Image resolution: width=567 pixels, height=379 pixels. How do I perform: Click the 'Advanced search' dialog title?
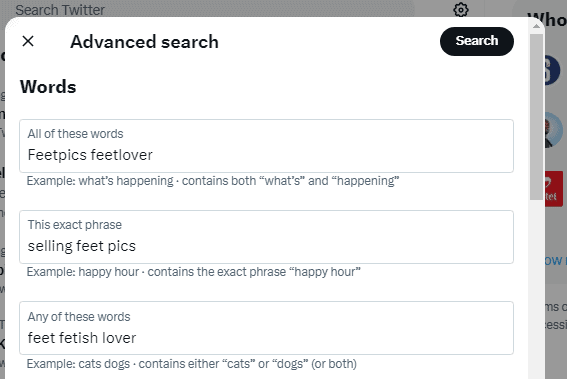click(144, 42)
